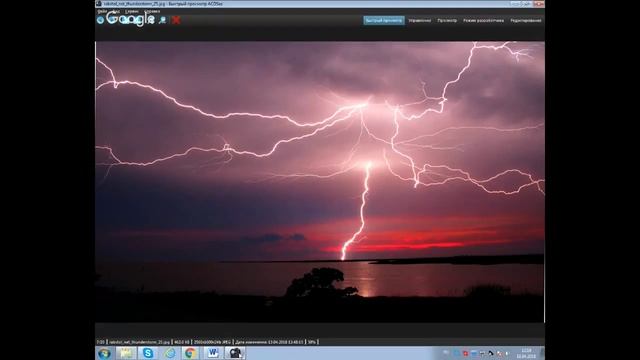
Task: Select the Быстрый просмотр mode tab
Action: pos(384,20)
